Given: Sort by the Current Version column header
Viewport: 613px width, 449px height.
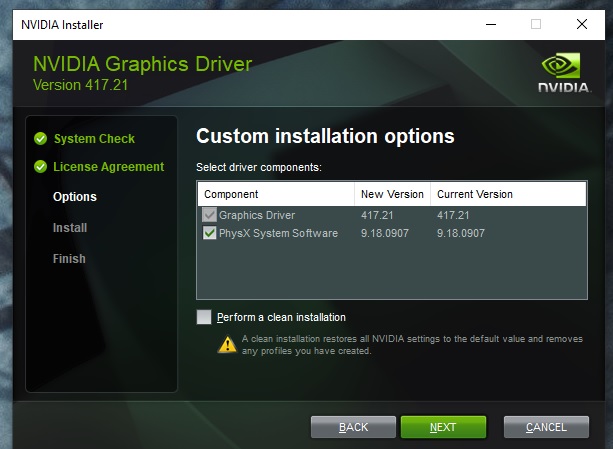Looking at the screenshot, I should (x=508, y=194).
